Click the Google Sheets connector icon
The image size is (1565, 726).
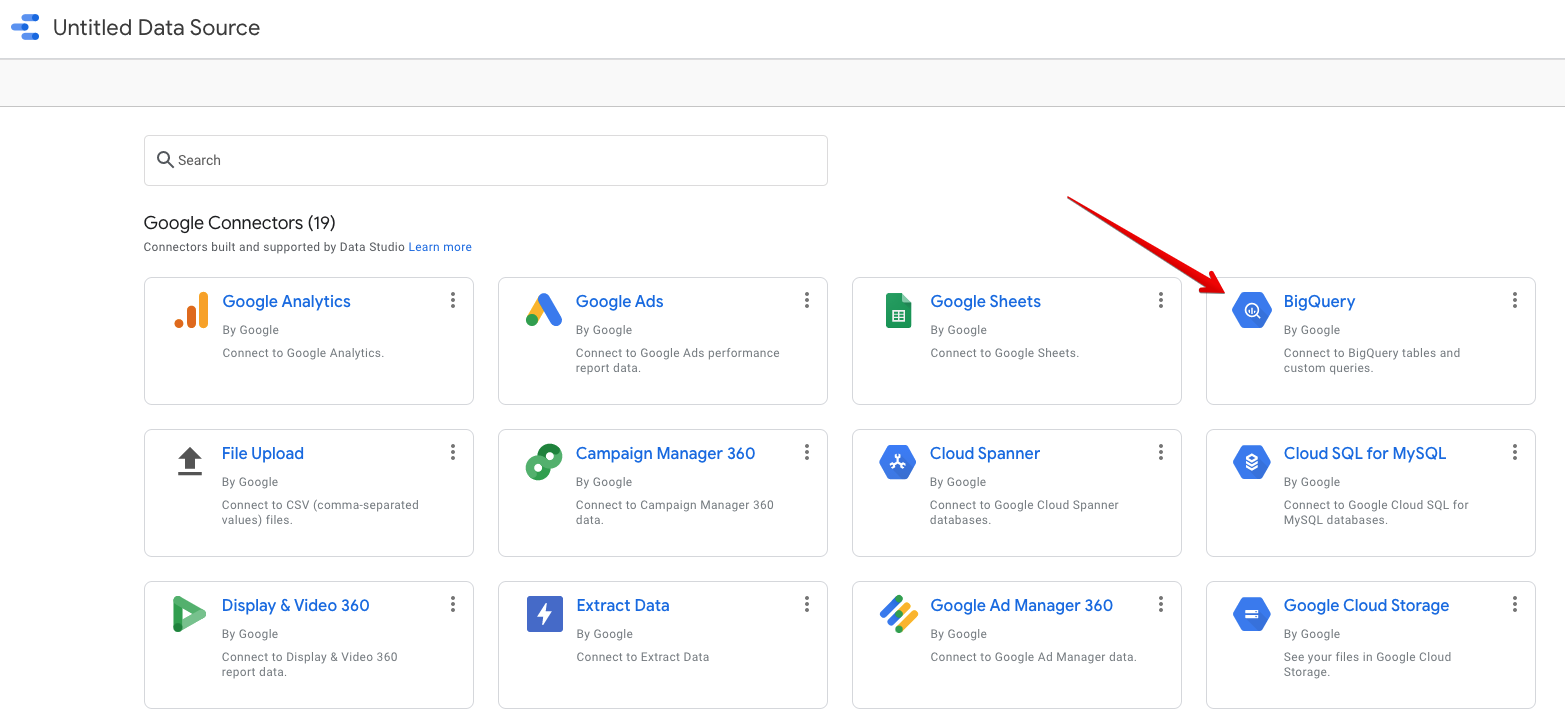point(898,310)
